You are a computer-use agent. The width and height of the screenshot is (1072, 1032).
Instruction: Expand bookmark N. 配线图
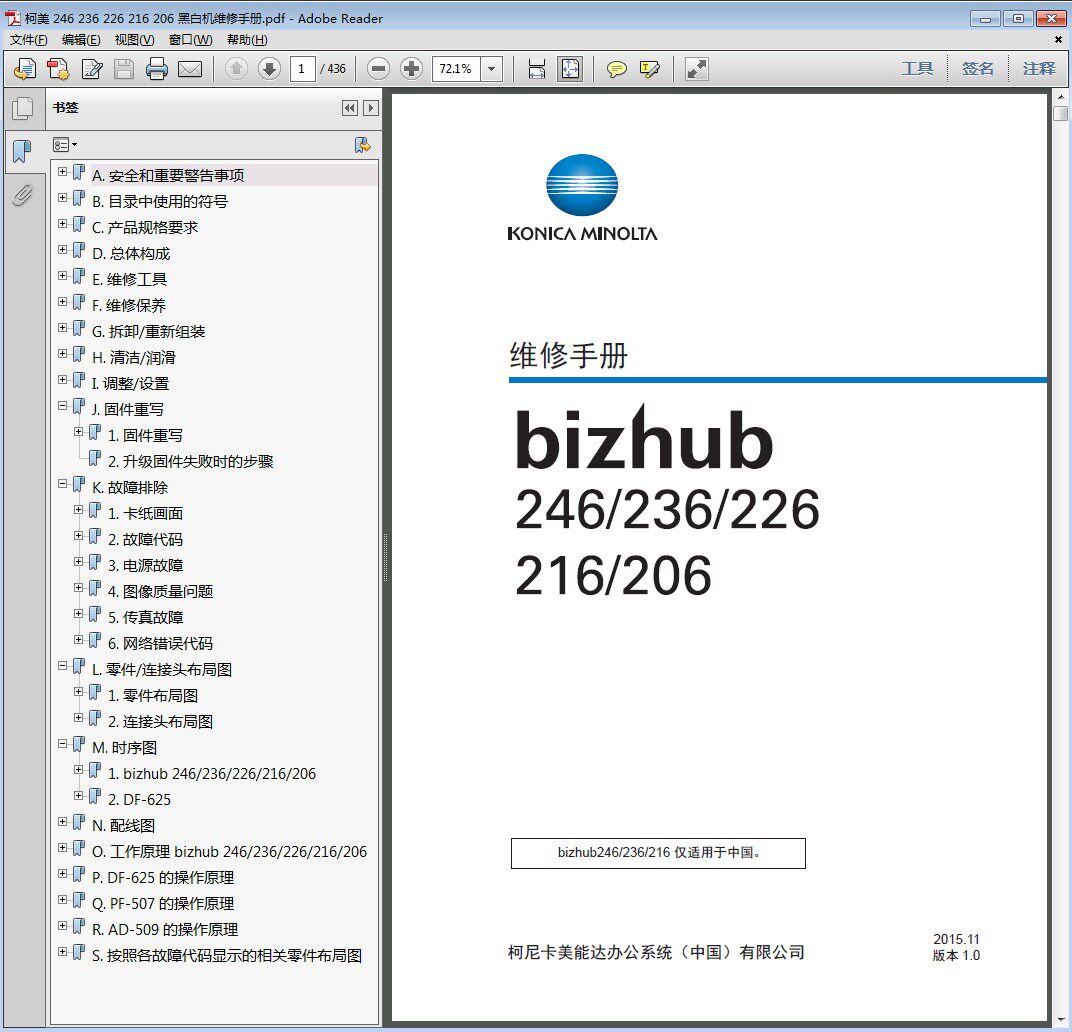[x=62, y=821]
